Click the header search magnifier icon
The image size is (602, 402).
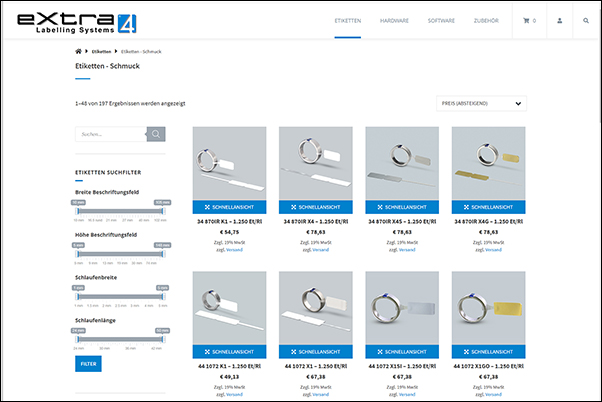click(585, 20)
